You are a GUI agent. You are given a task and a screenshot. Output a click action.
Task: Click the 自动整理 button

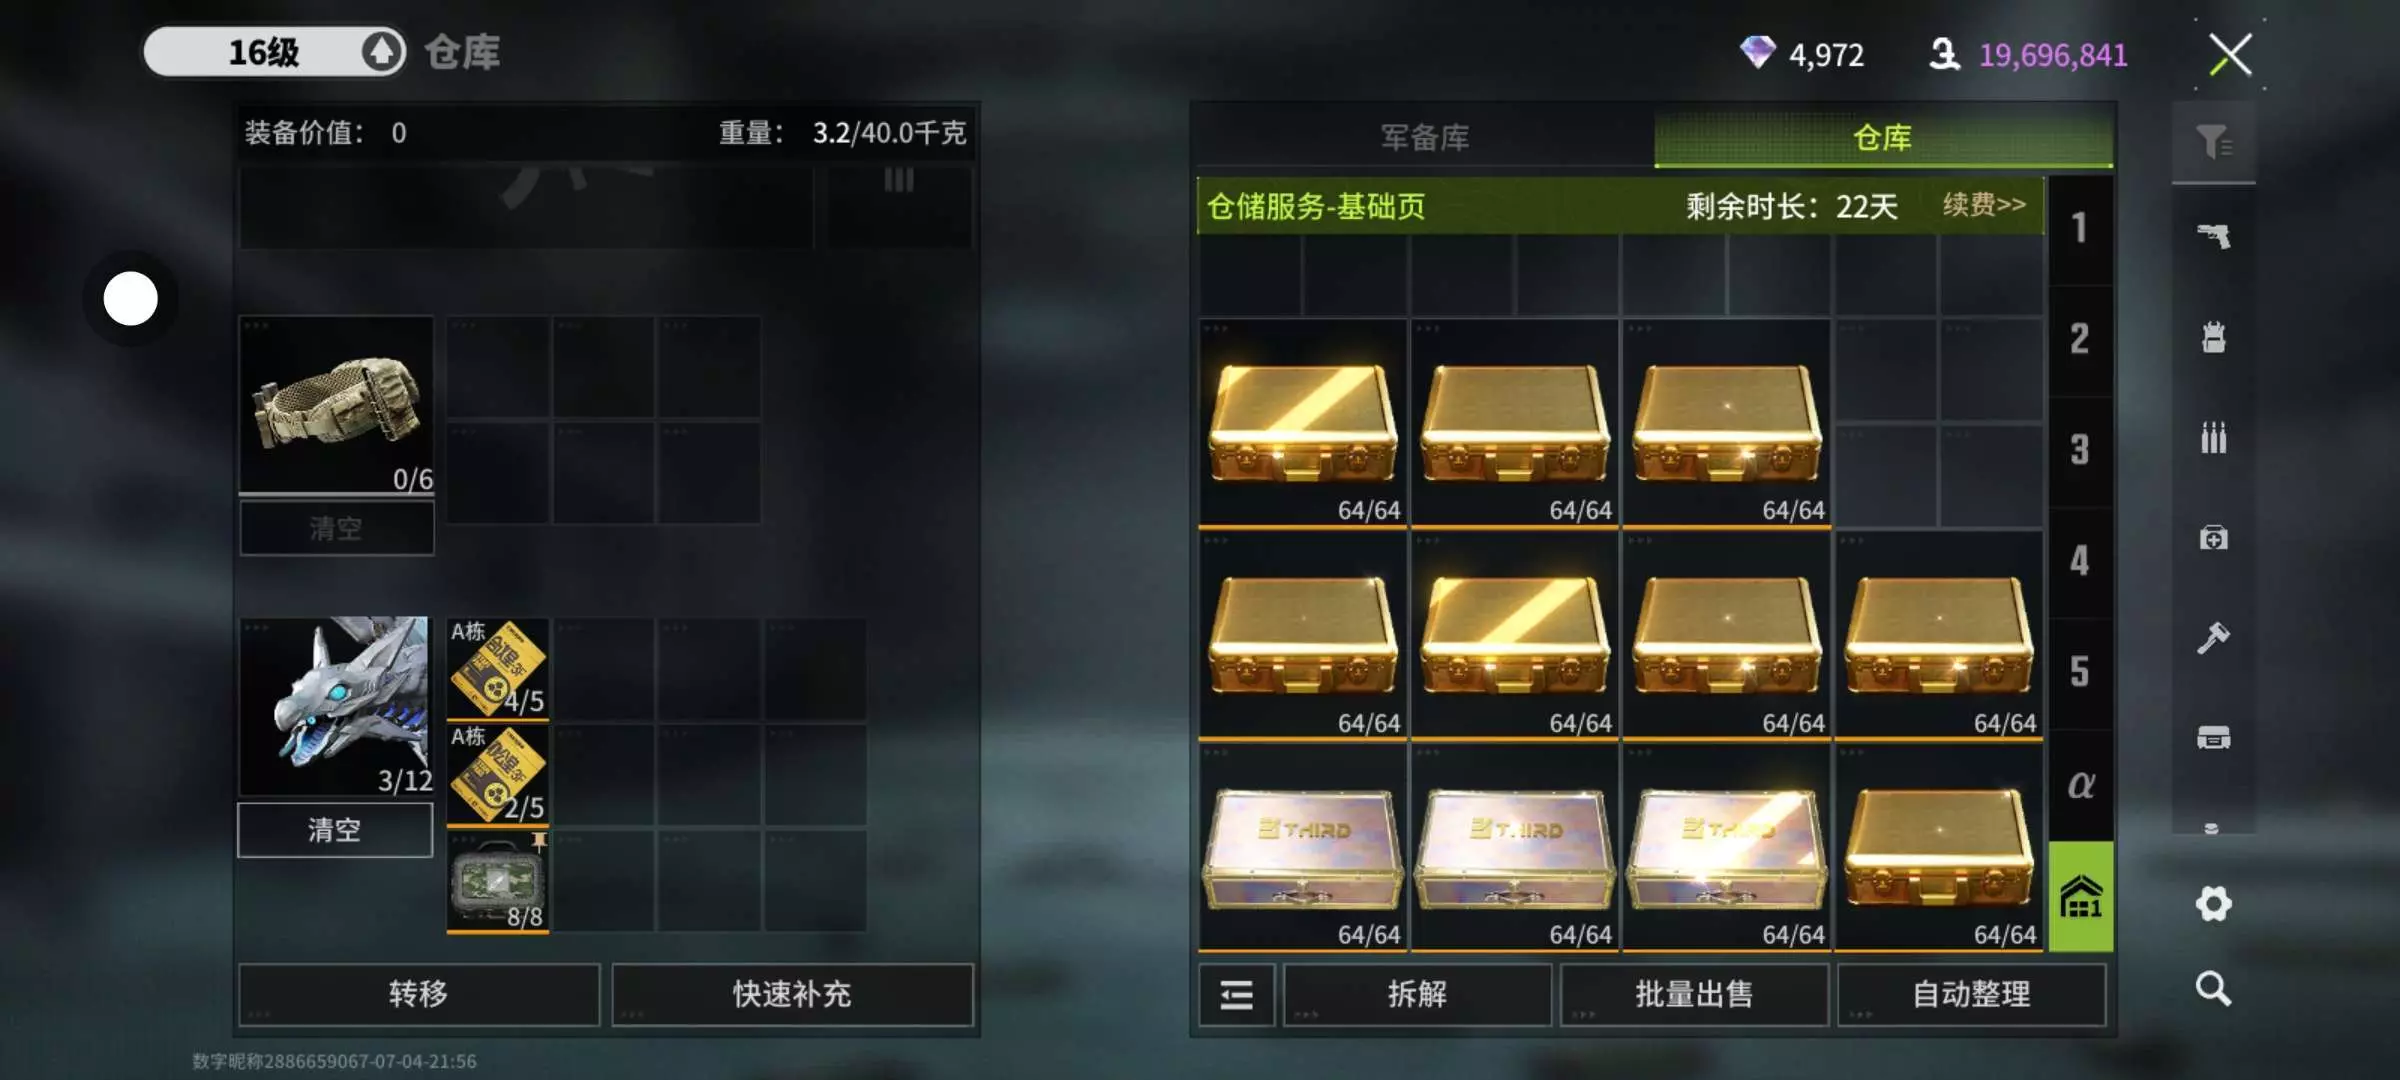click(x=1971, y=995)
